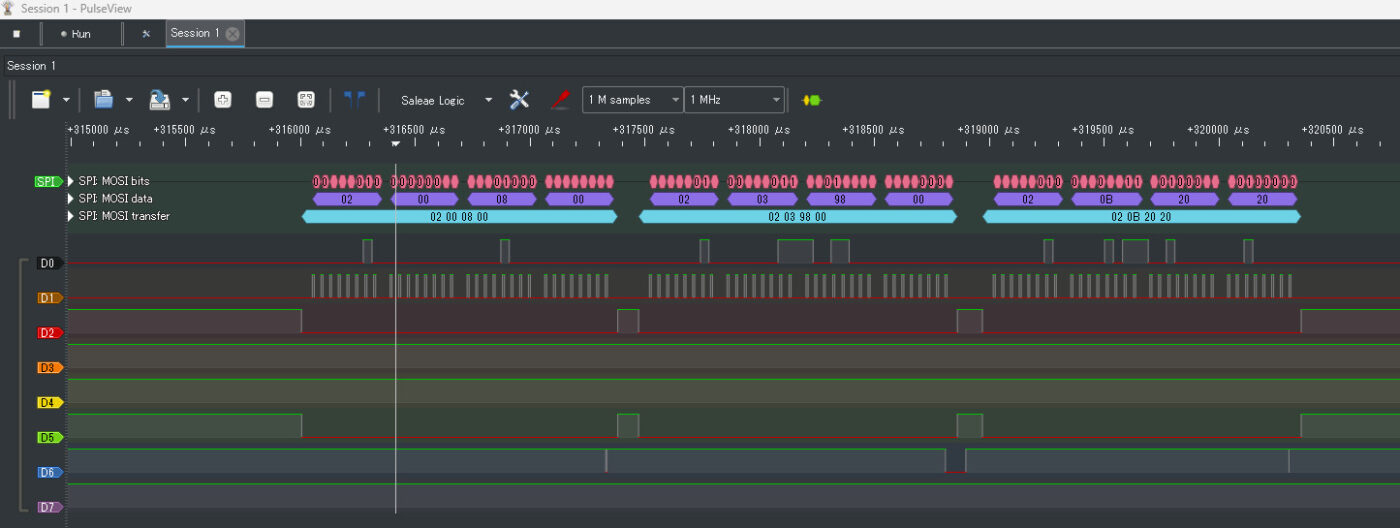Viewport: 1400px width, 528px height.
Task: Click the Session 1 dock title
Action: pos(32,66)
